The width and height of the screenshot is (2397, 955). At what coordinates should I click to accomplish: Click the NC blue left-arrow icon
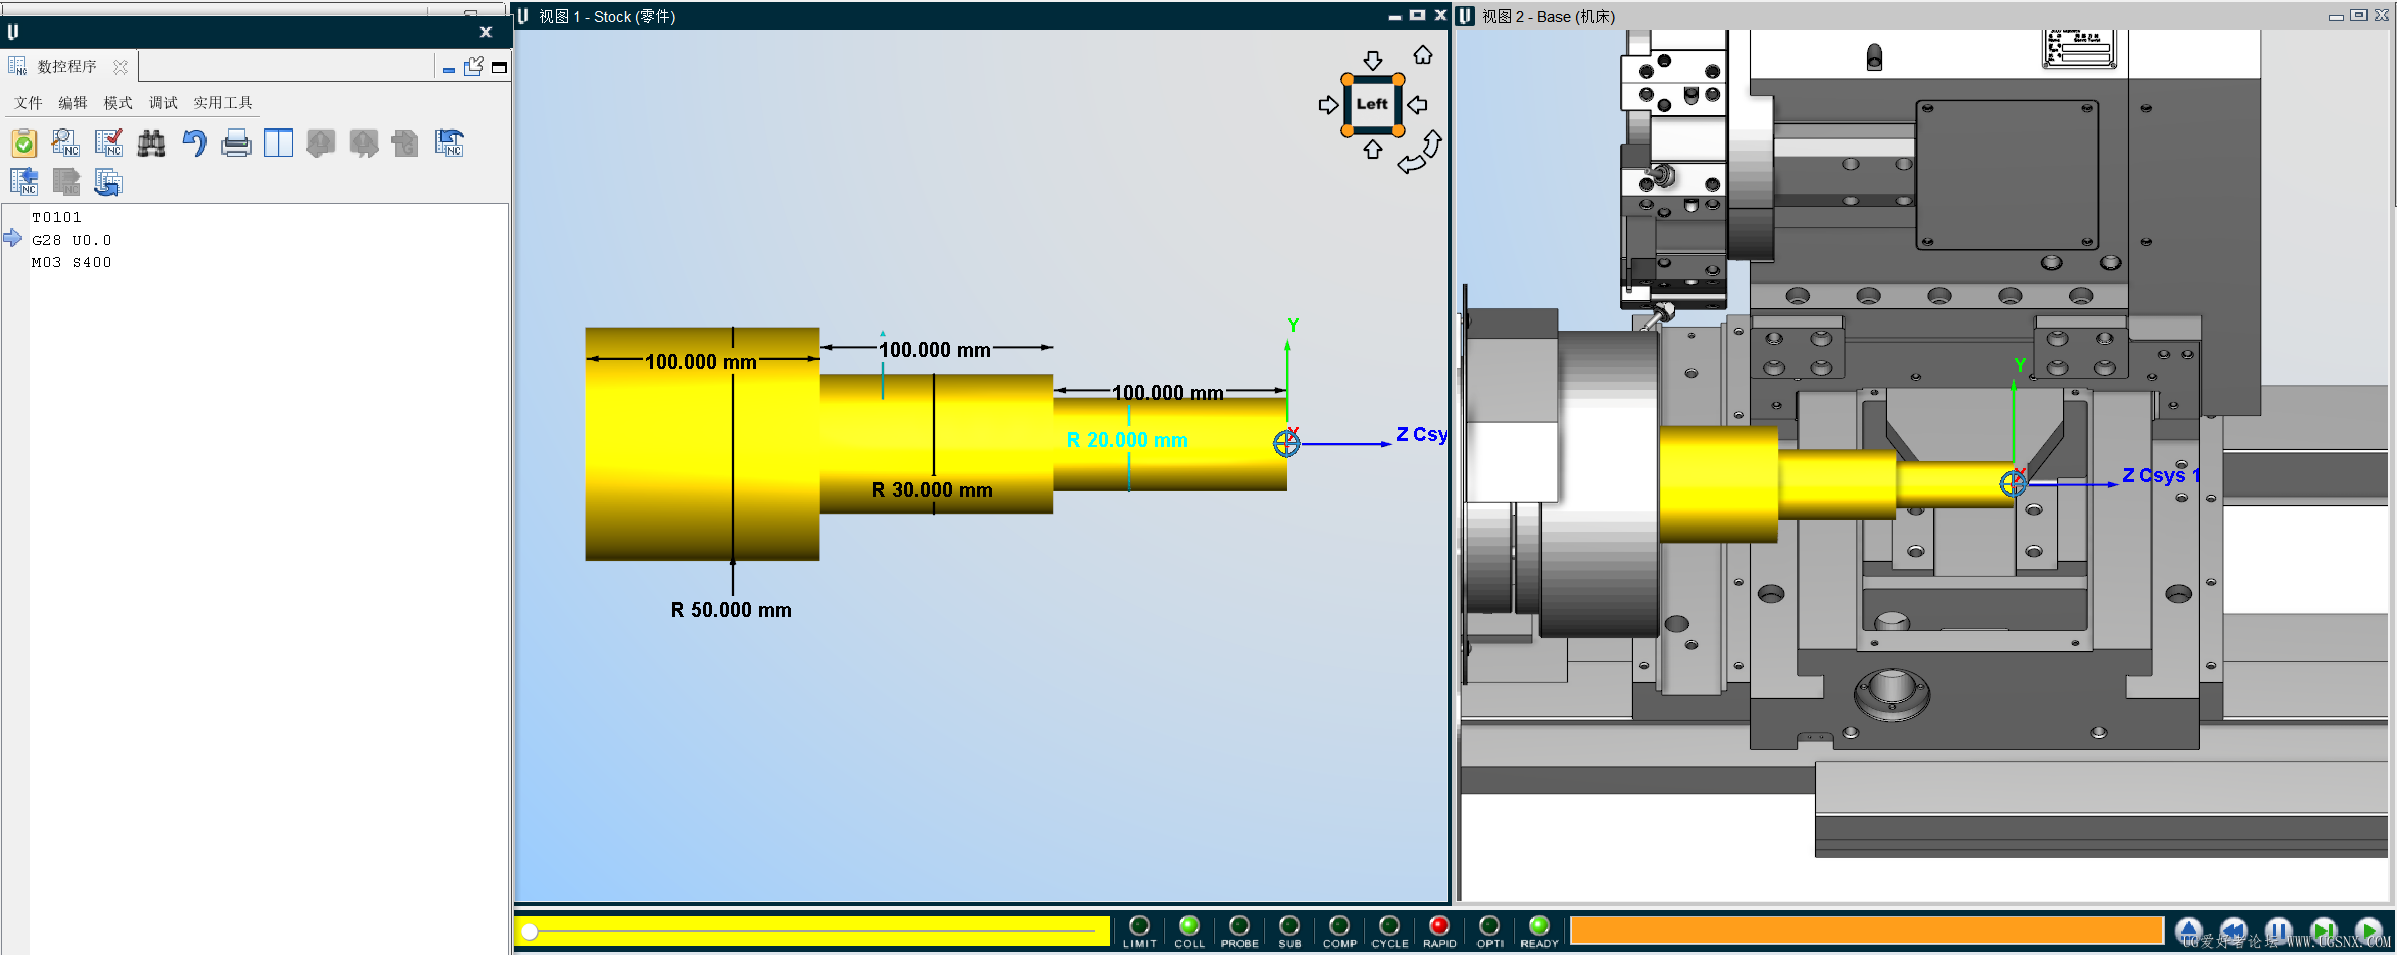(x=24, y=182)
